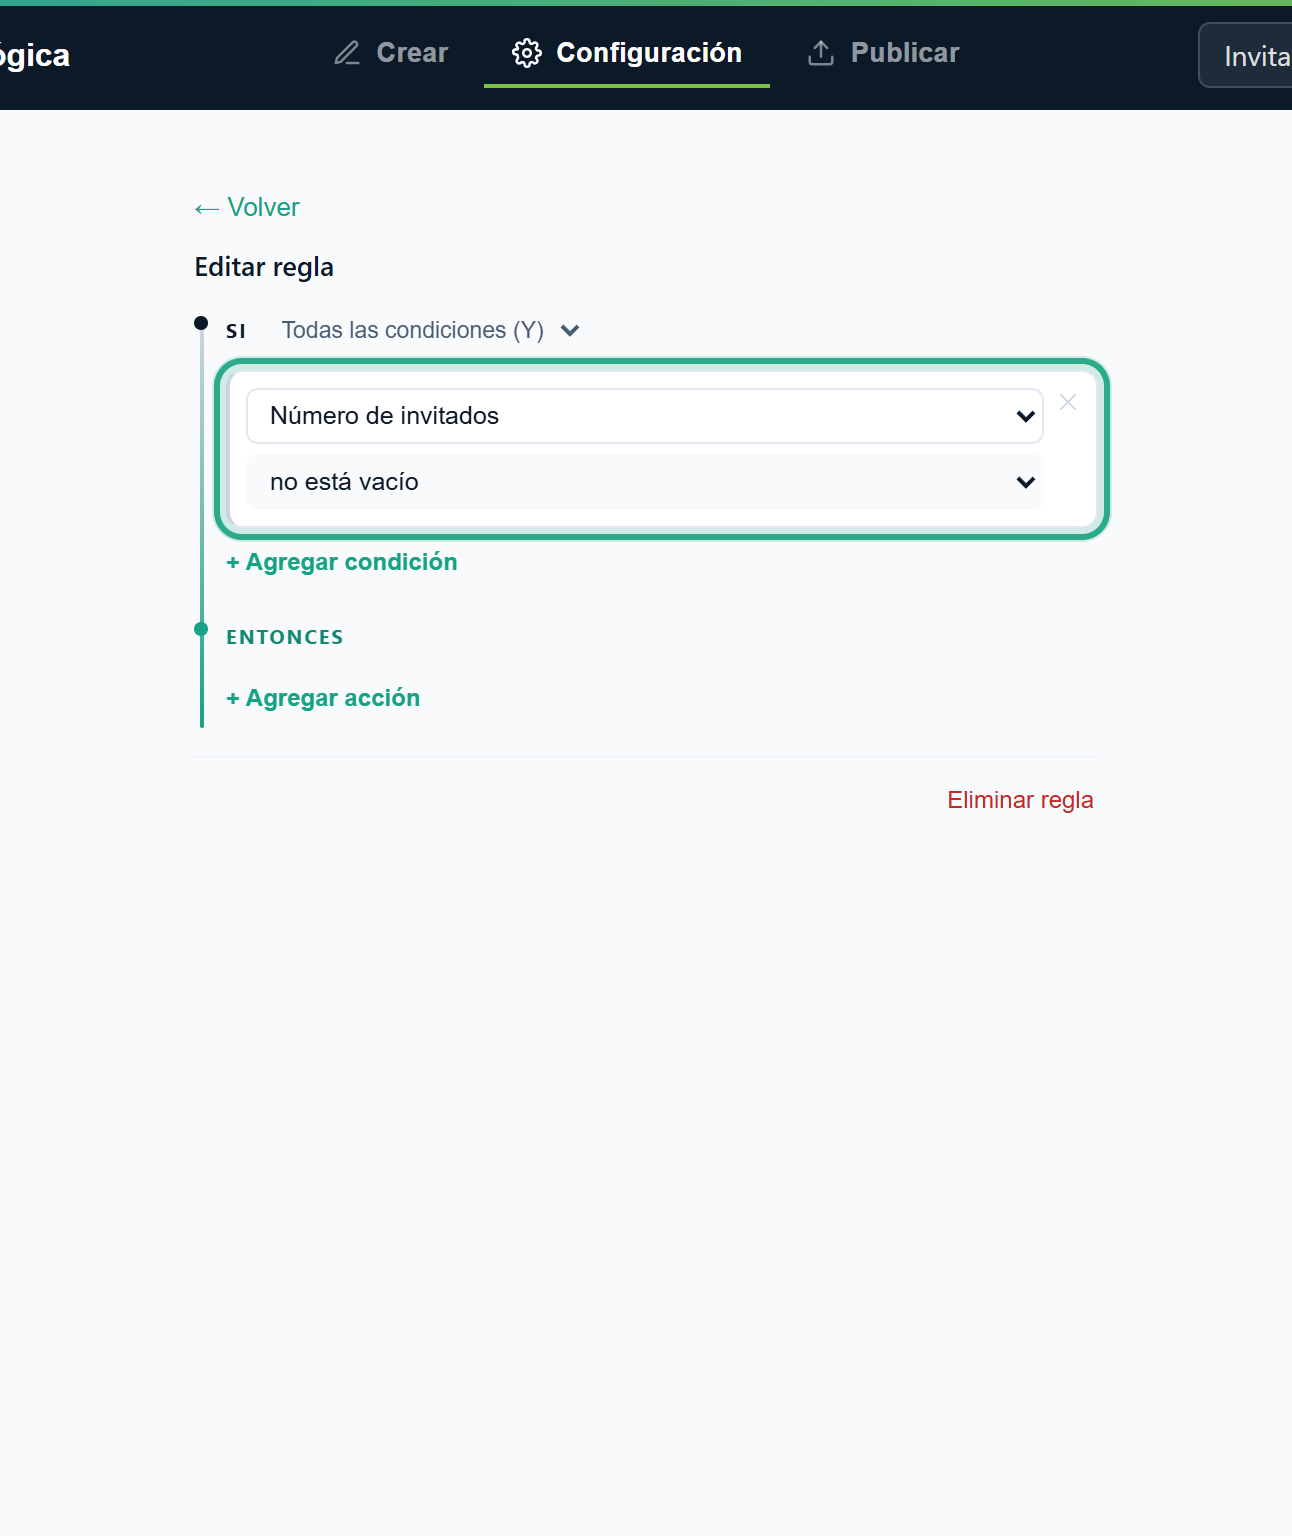Screen dimensions: 1292x1536
Task: Delete the rule with Eliminar regla
Action: pyautogui.click(x=1020, y=800)
